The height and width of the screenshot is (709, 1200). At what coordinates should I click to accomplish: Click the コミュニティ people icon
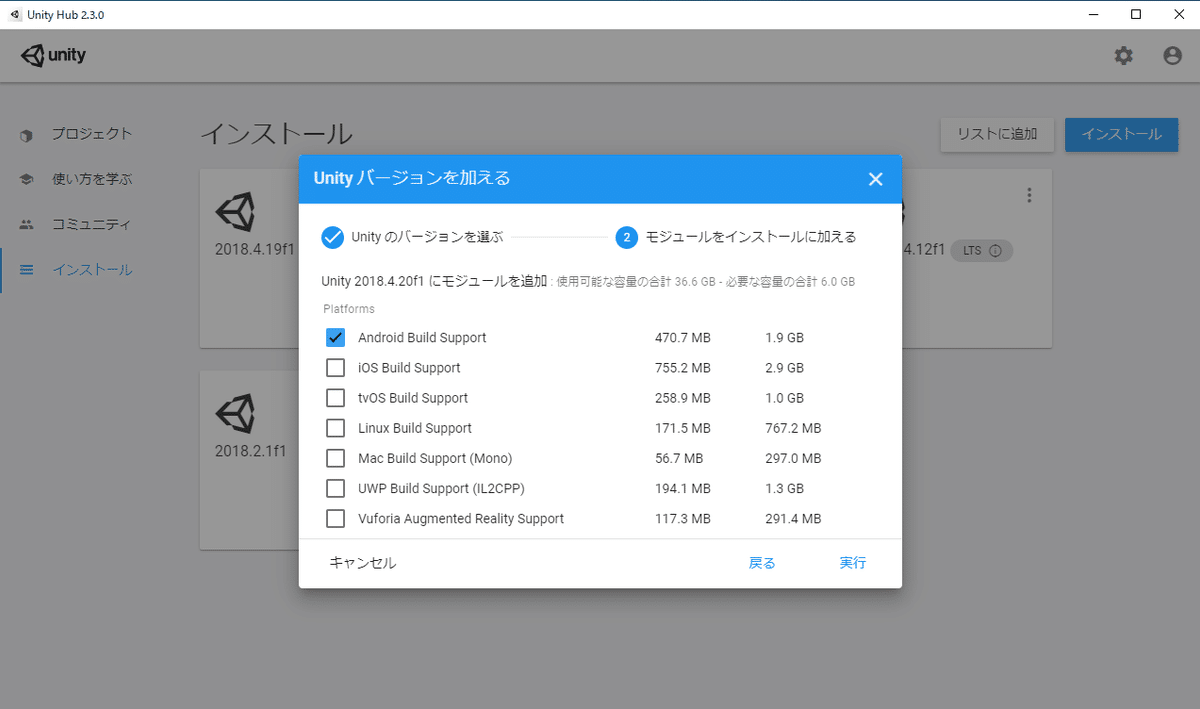(x=27, y=225)
